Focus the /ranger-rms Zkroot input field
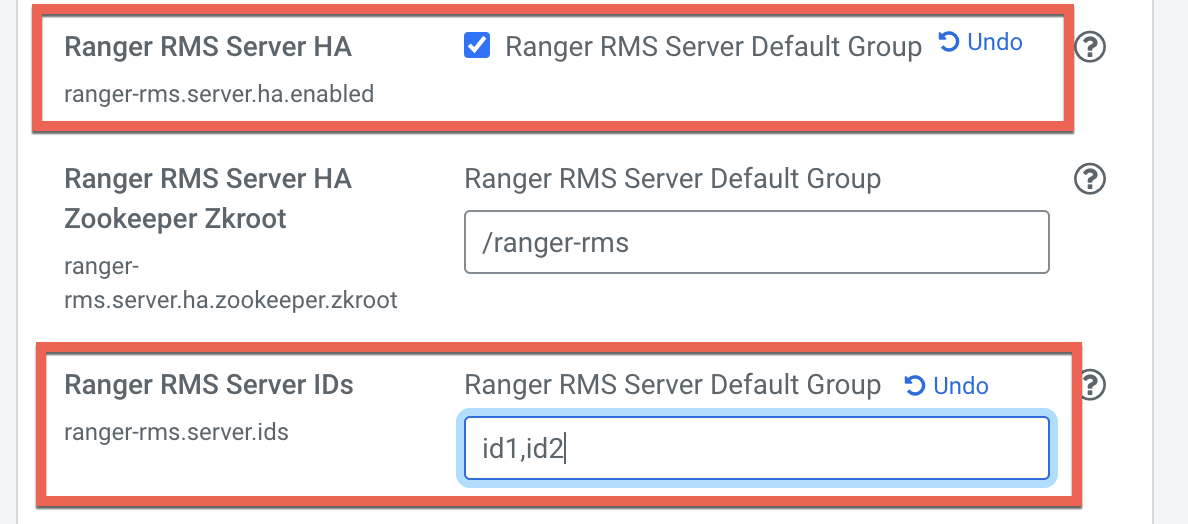Viewport: 1188px width, 524px height. point(756,242)
